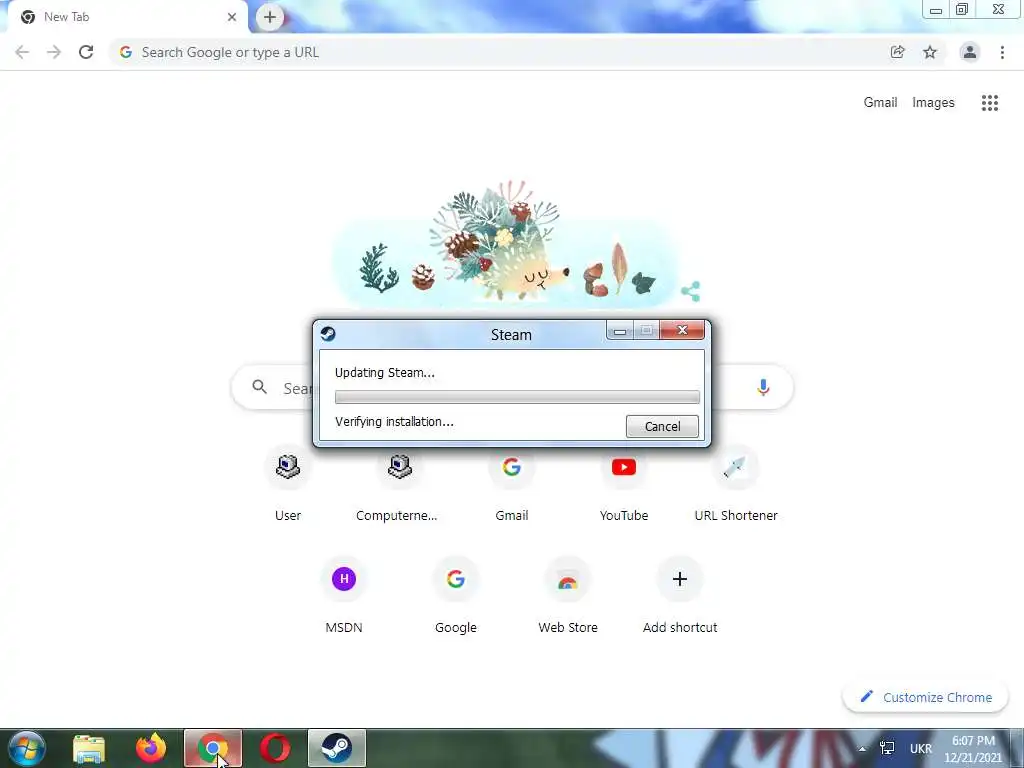Open the Google shortcut tile
Viewport: 1024px width, 768px height.
(x=456, y=596)
